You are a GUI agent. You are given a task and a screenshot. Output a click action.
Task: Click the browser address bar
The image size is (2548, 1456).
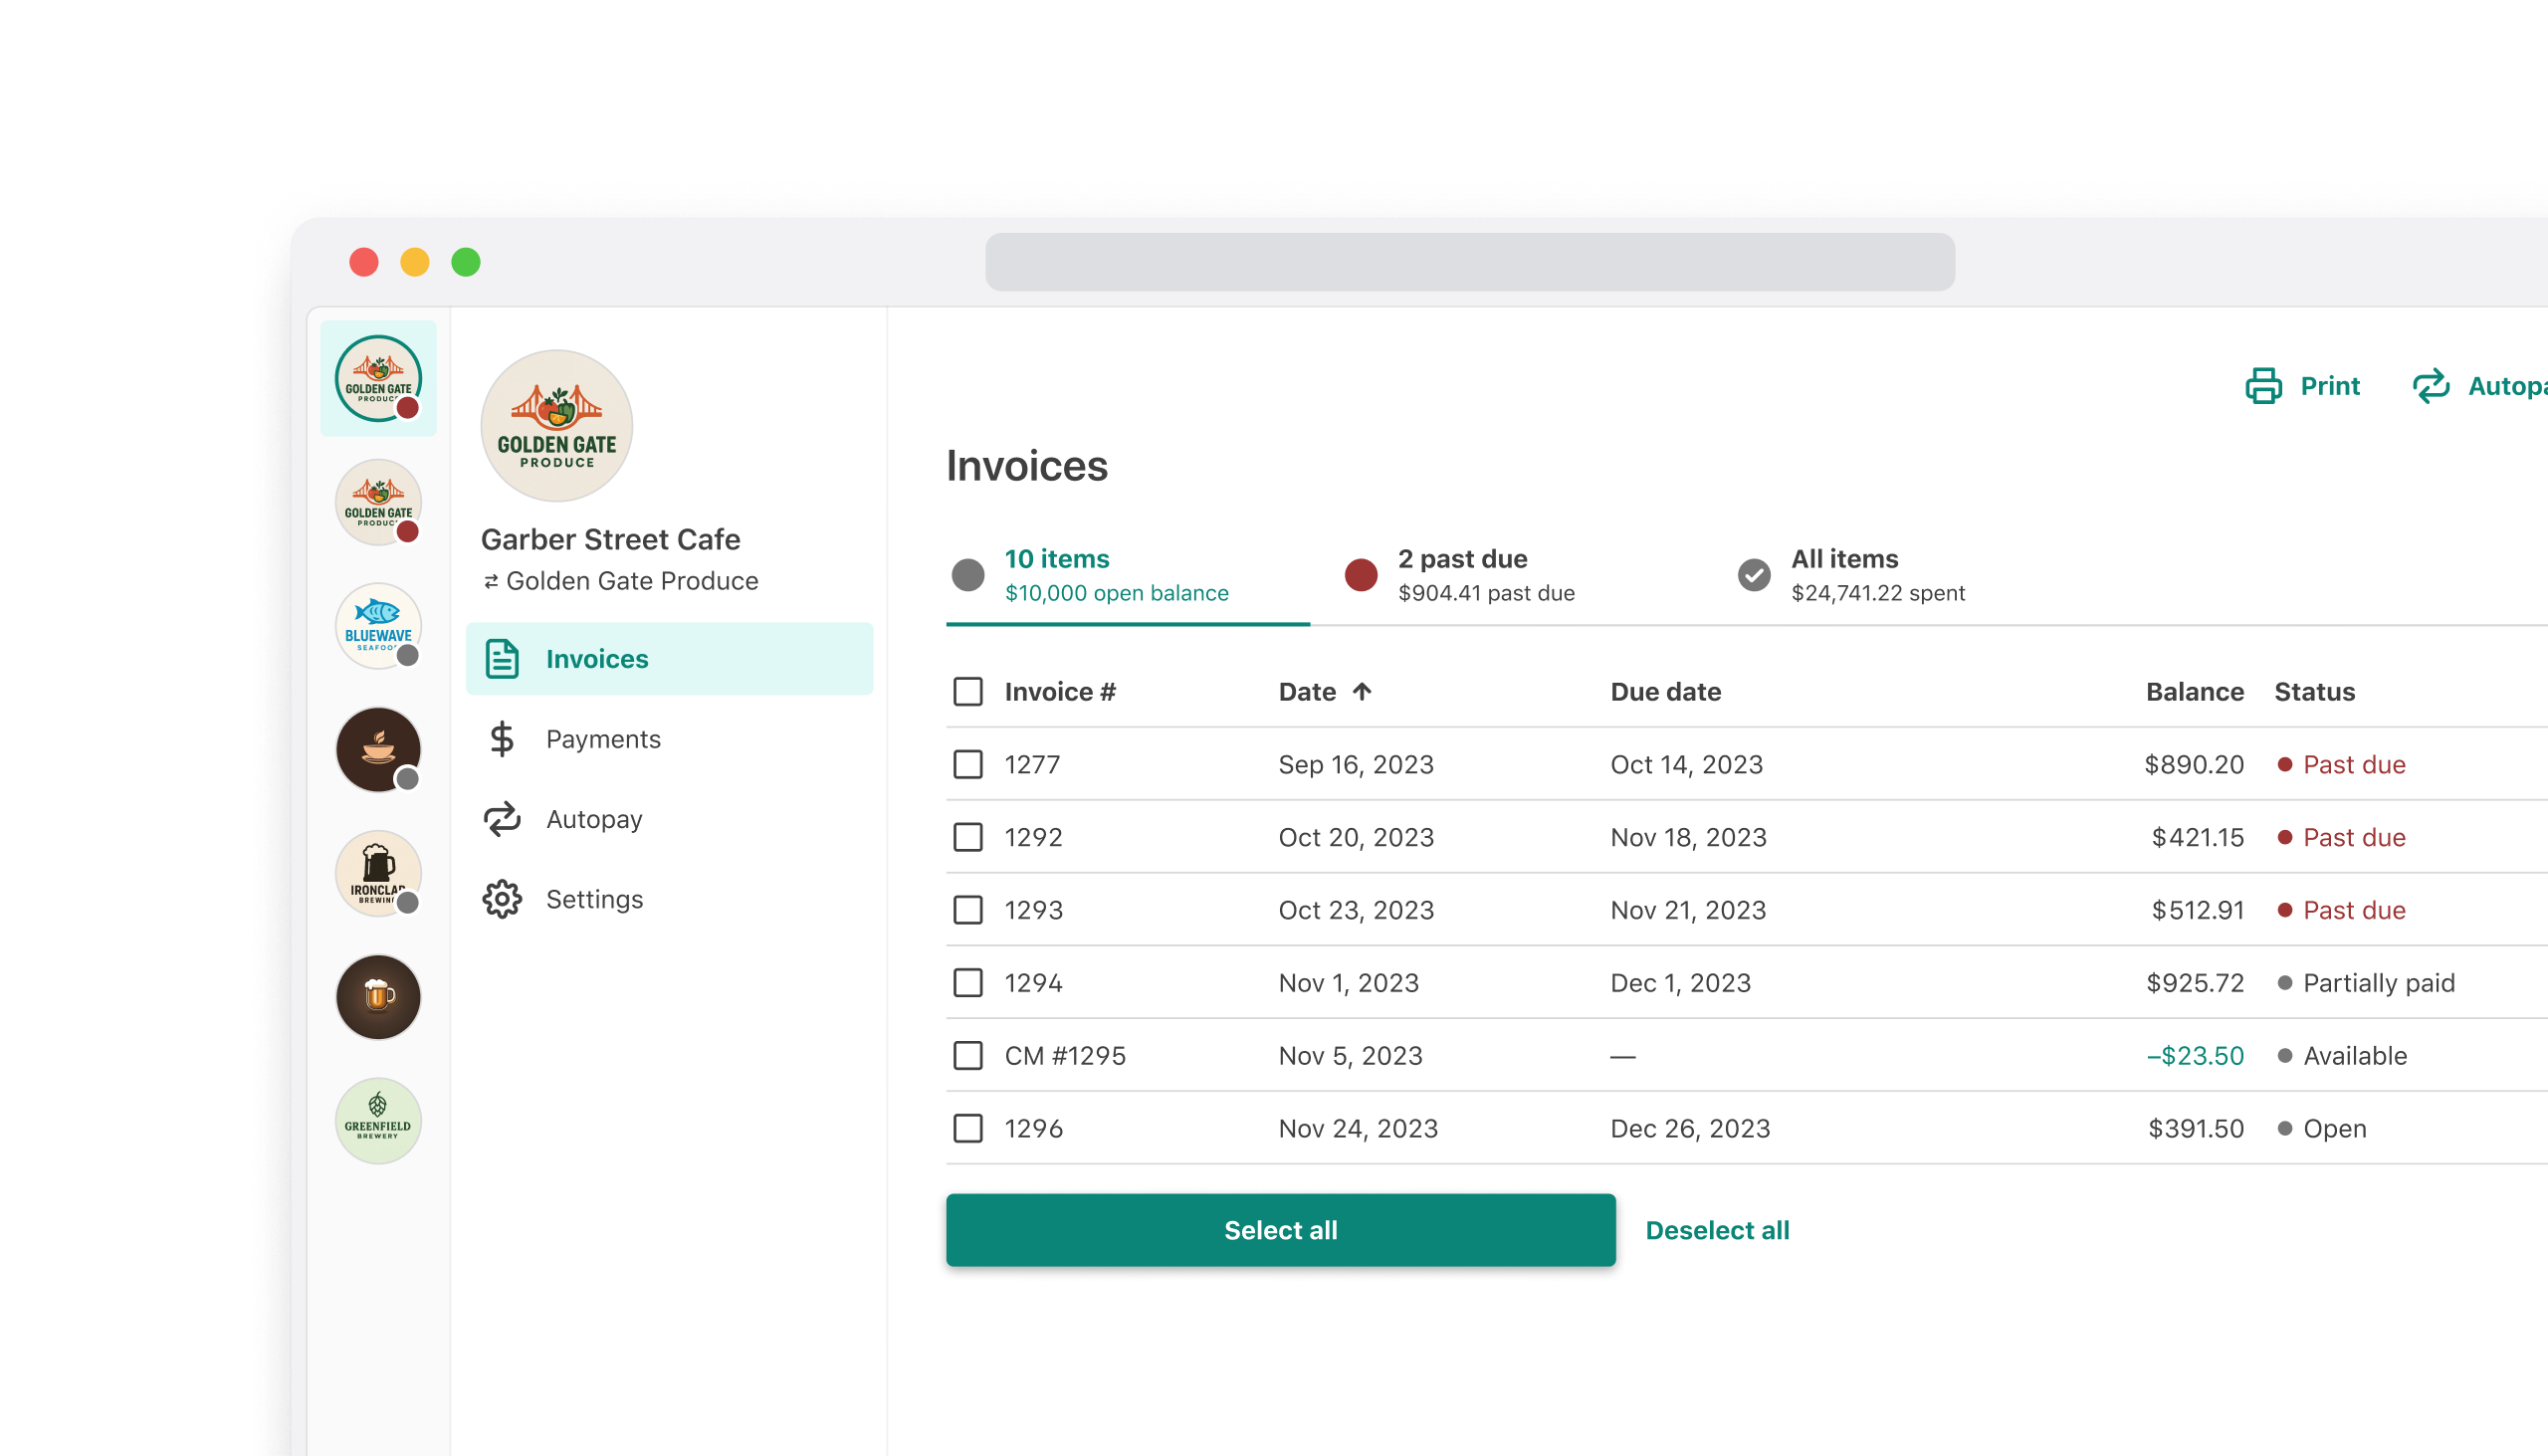(x=1469, y=262)
